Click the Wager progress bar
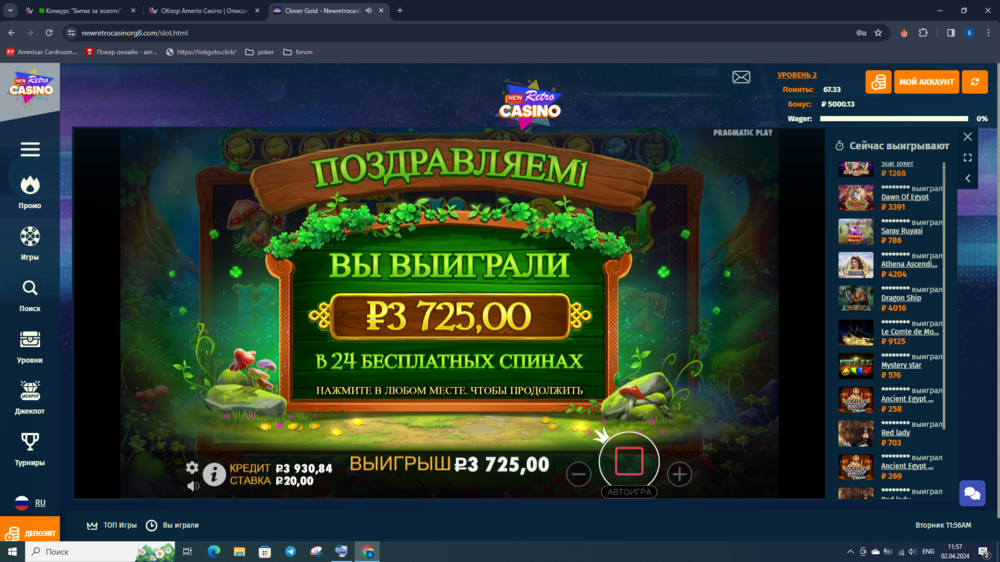 pyautogui.click(x=893, y=119)
